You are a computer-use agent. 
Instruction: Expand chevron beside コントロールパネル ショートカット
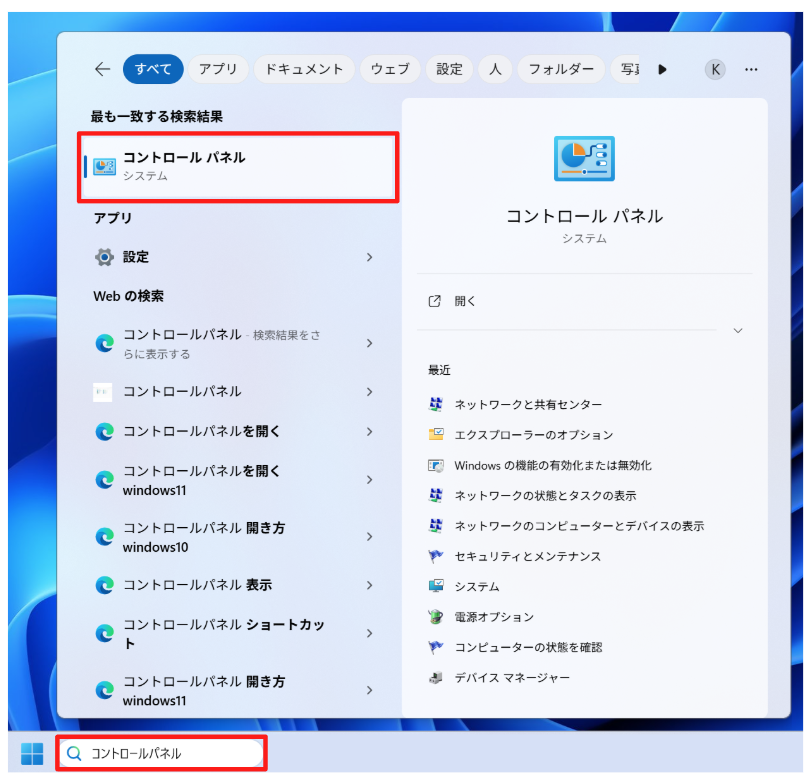369,633
